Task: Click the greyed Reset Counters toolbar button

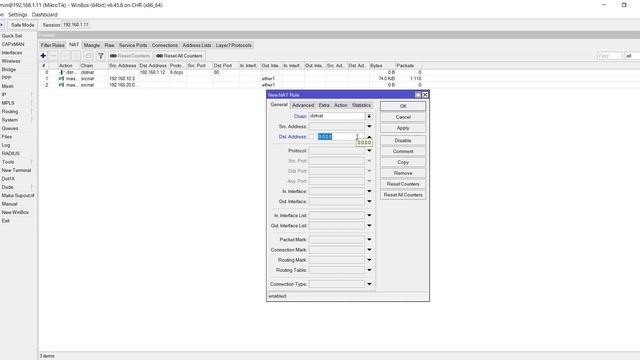Action: click(130, 56)
